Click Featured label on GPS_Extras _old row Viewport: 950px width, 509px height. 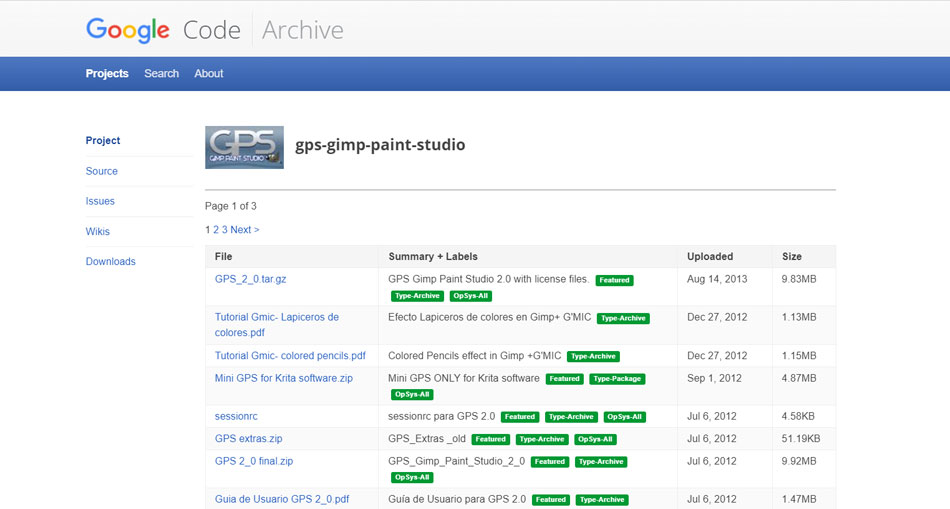tap(491, 439)
